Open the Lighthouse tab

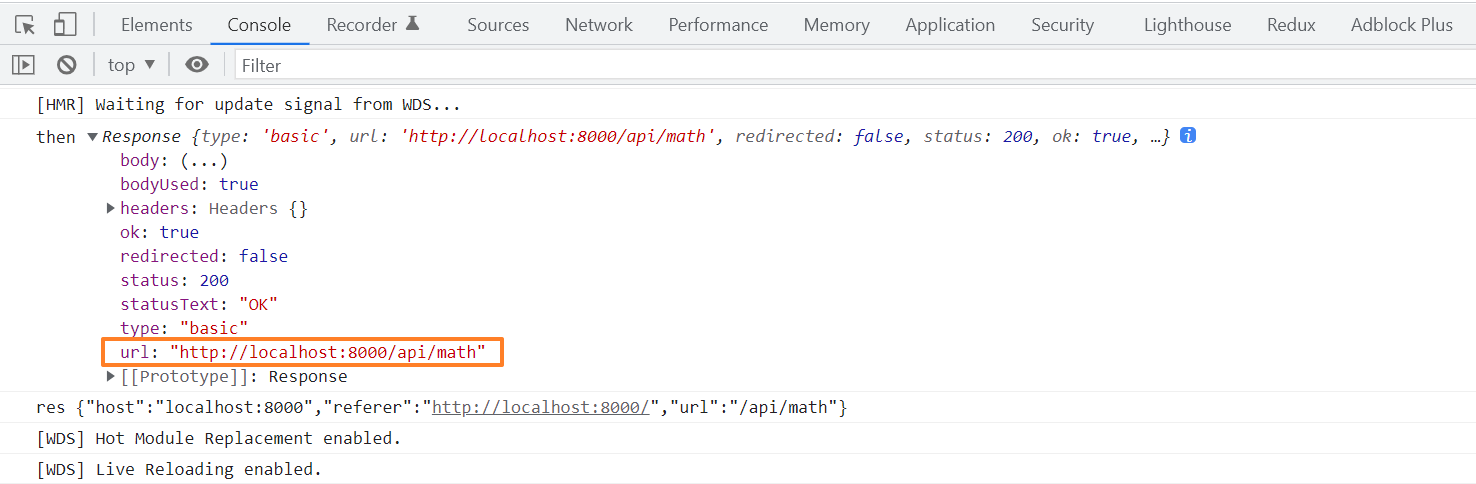pos(1187,25)
